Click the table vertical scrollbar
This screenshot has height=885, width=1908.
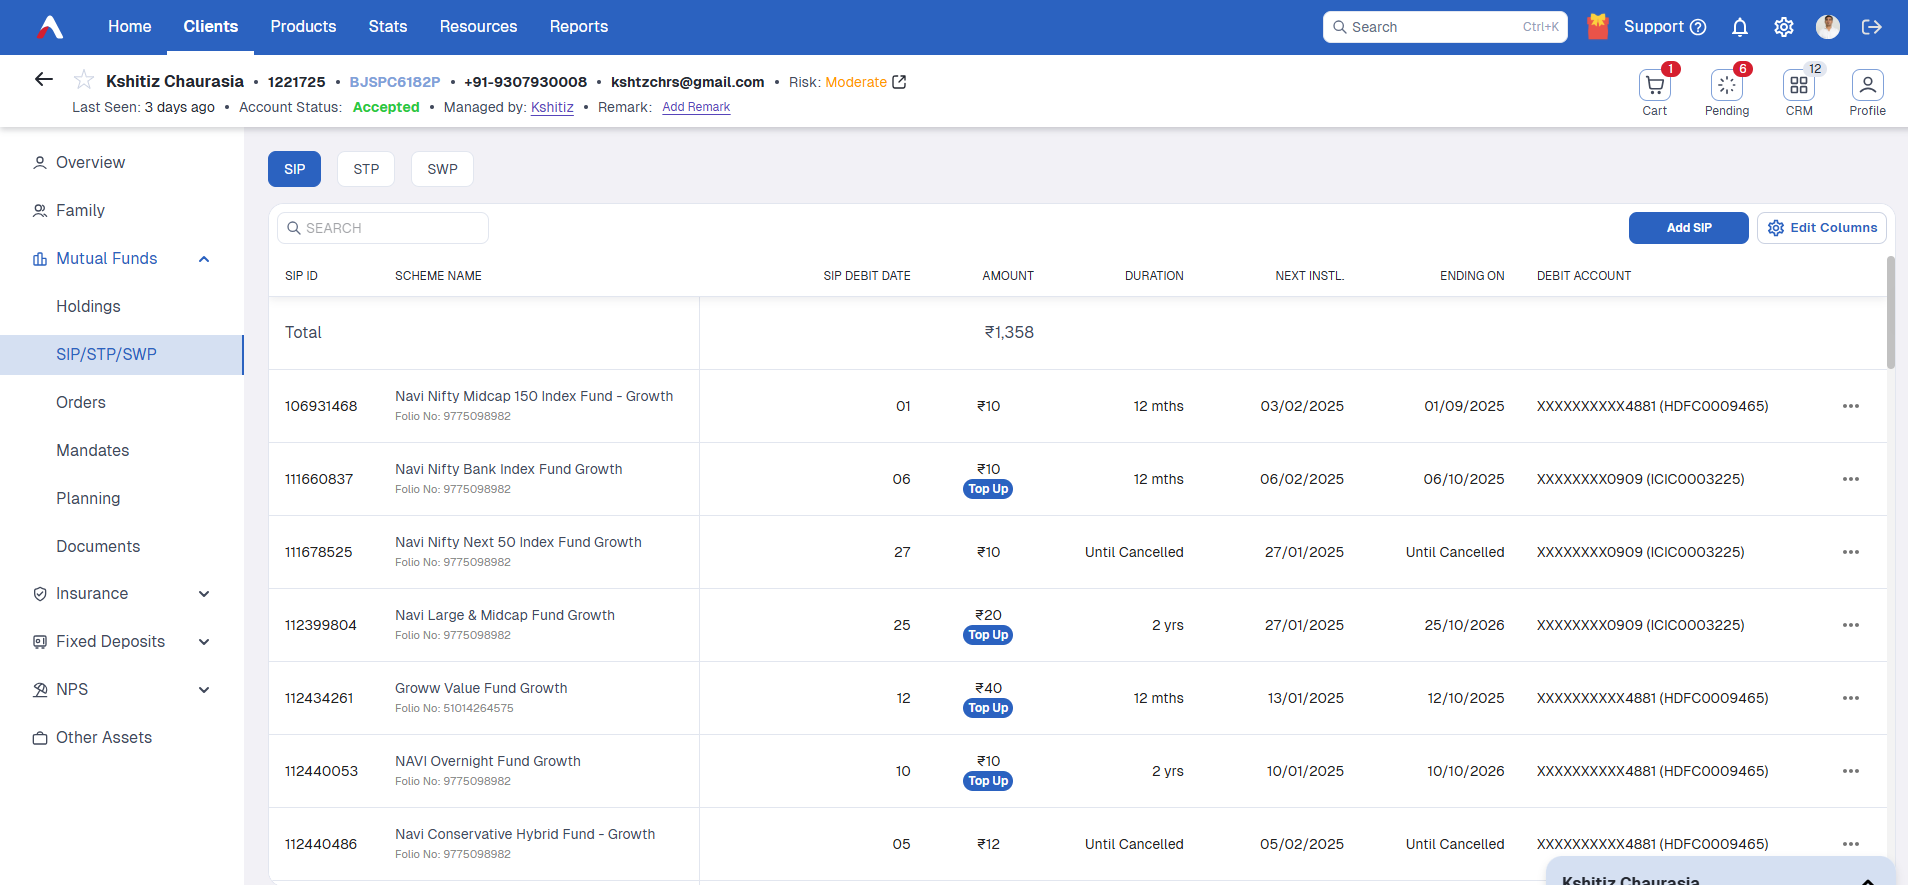[x=1890, y=313]
